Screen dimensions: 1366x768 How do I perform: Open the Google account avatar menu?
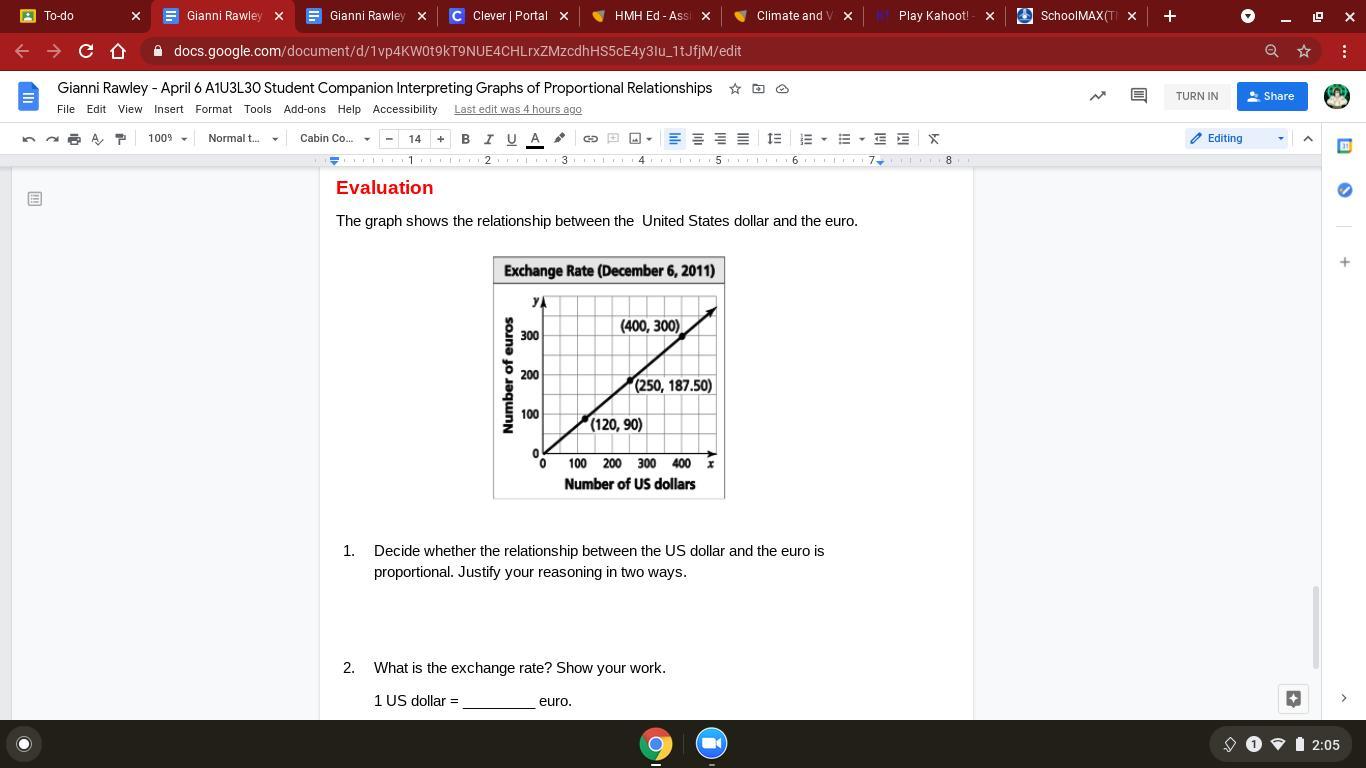pyautogui.click(x=1337, y=96)
